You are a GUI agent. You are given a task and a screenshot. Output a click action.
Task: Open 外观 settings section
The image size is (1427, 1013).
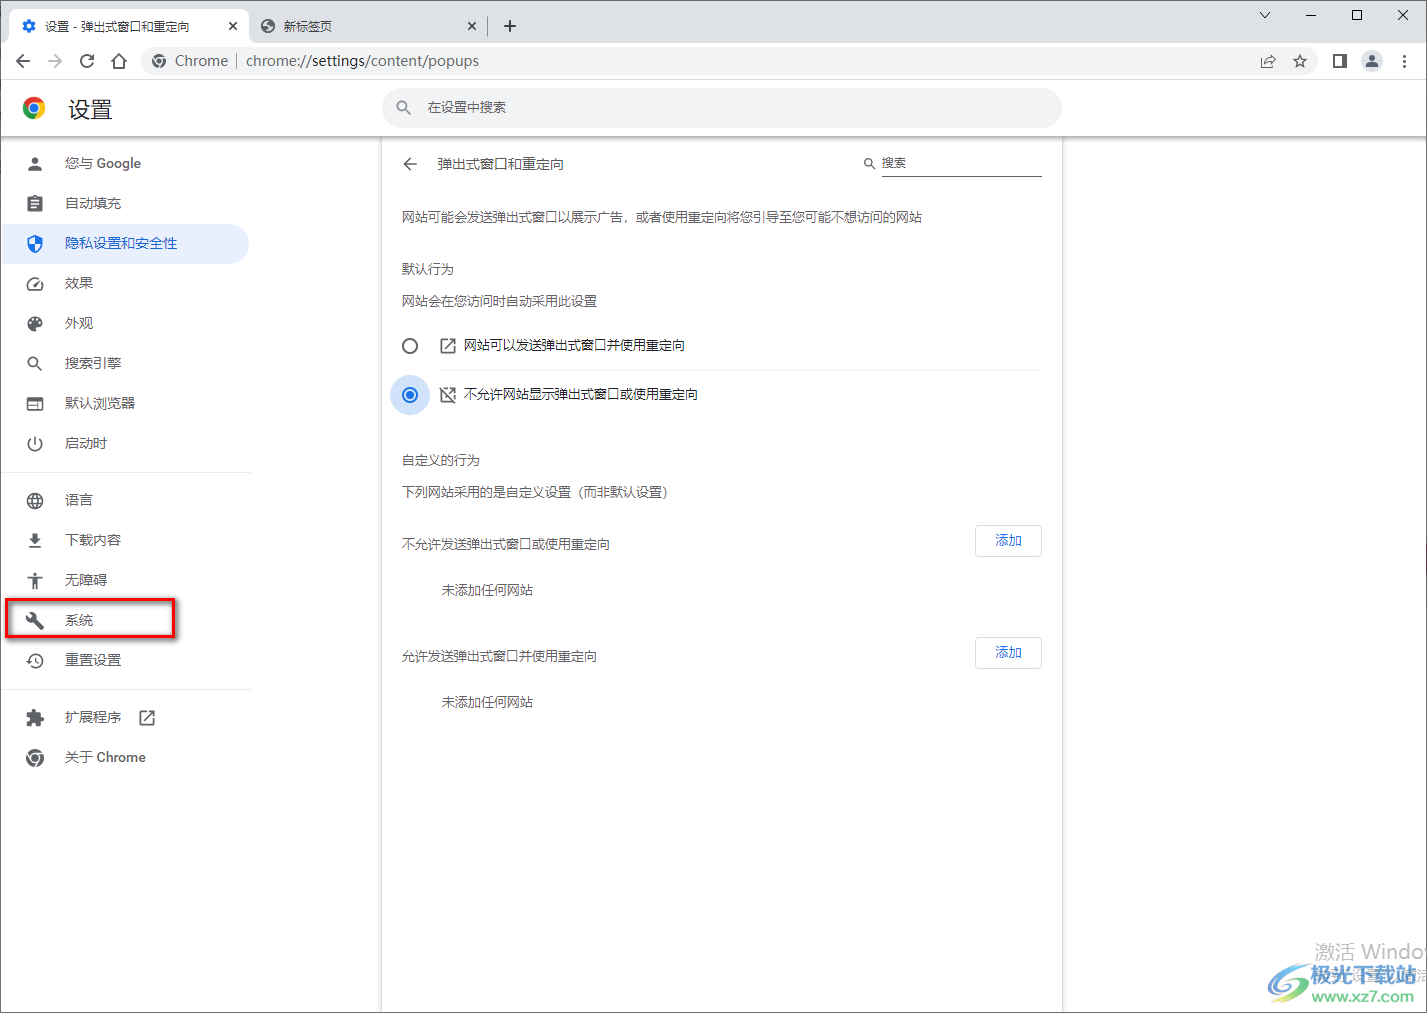click(x=125, y=324)
